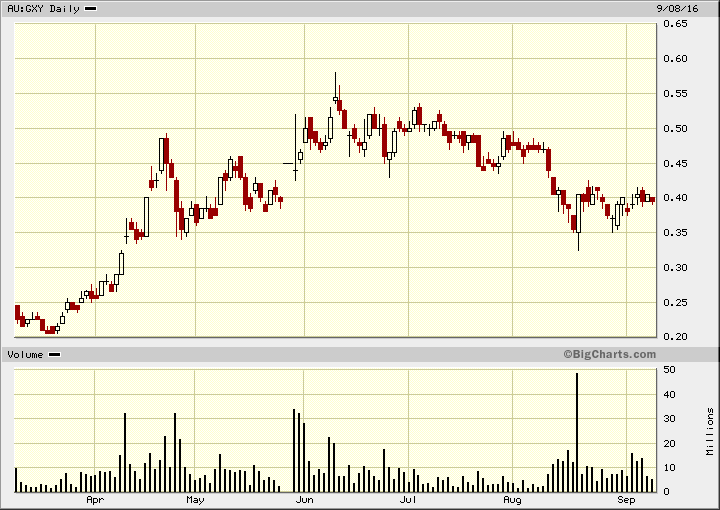This screenshot has height=510, width=720.
Task: Select the 0.55 price axis label
Action: tap(675, 94)
